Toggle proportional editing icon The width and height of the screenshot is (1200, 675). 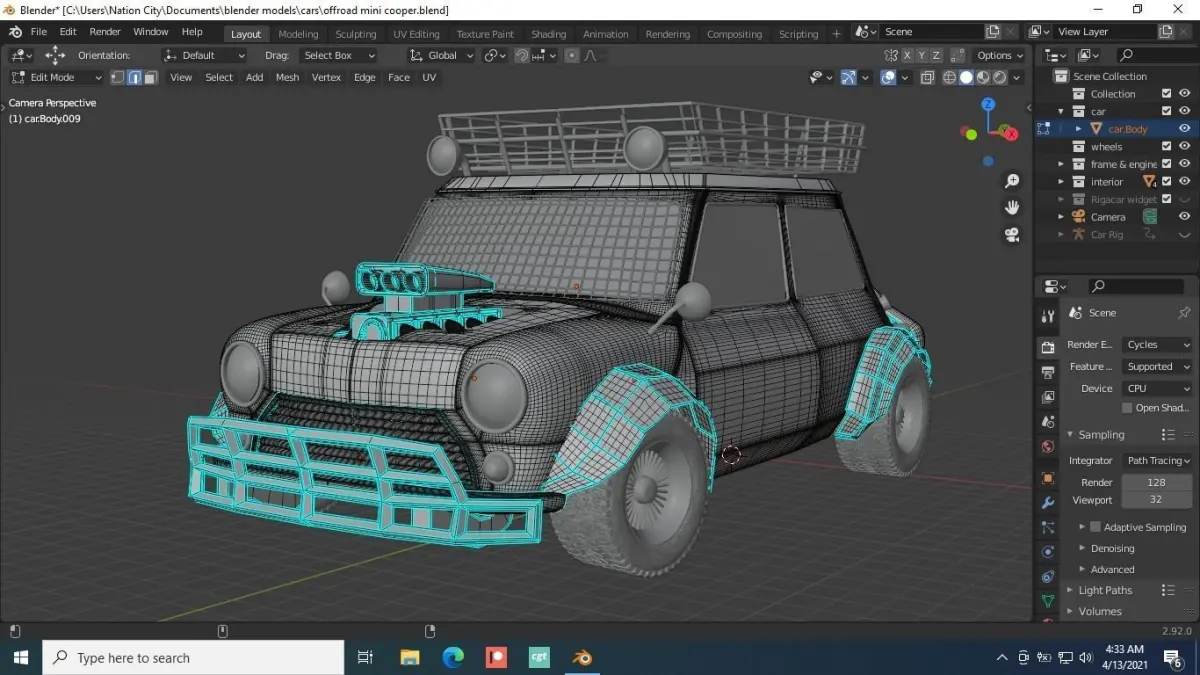tap(571, 55)
